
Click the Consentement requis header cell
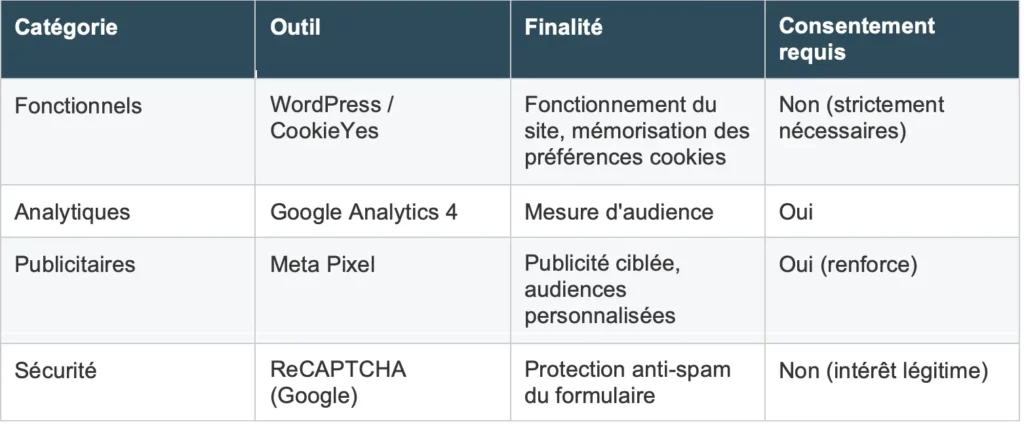point(856,39)
